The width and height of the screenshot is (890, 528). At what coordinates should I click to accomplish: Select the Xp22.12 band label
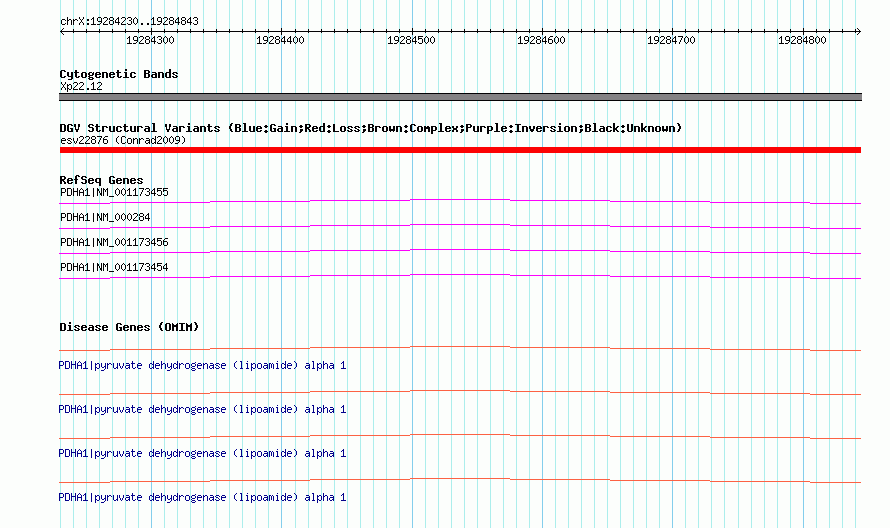[81, 86]
